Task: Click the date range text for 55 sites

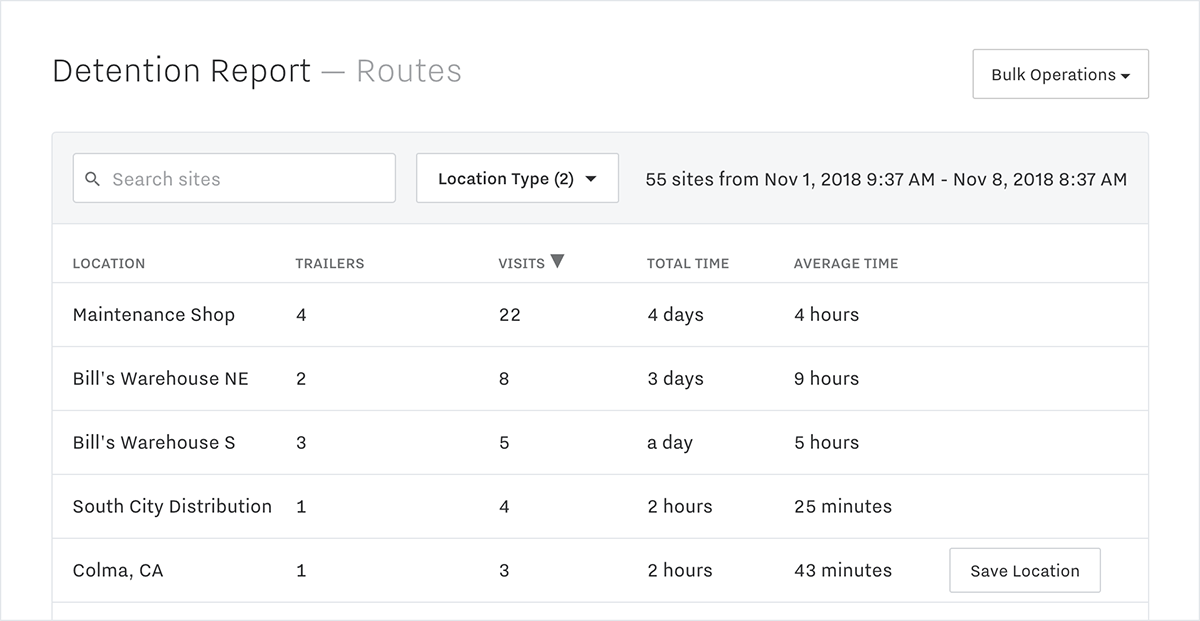Action: point(888,179)
